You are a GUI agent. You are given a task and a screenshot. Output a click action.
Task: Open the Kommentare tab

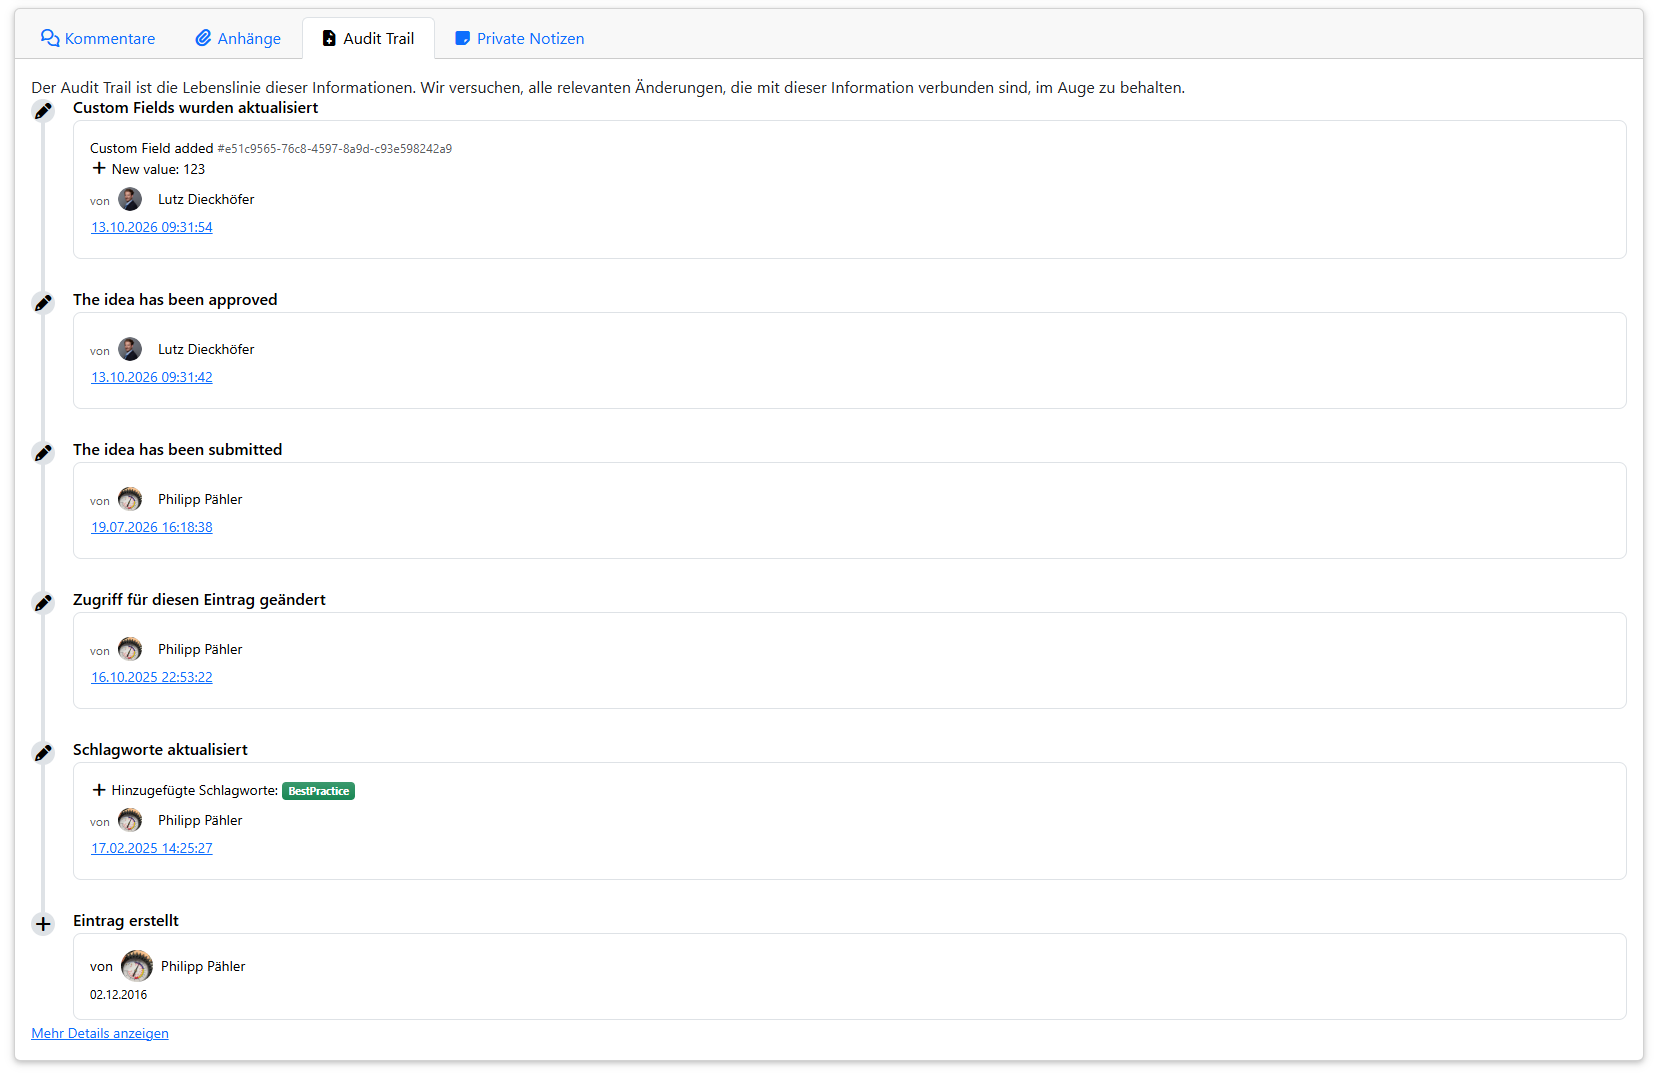click(x=98, y=38)
